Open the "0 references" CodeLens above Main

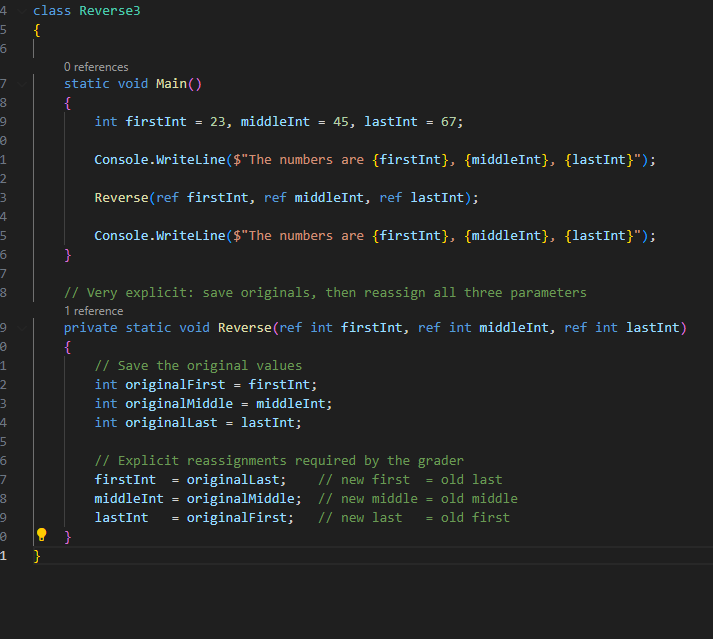[x=96, y=67]
